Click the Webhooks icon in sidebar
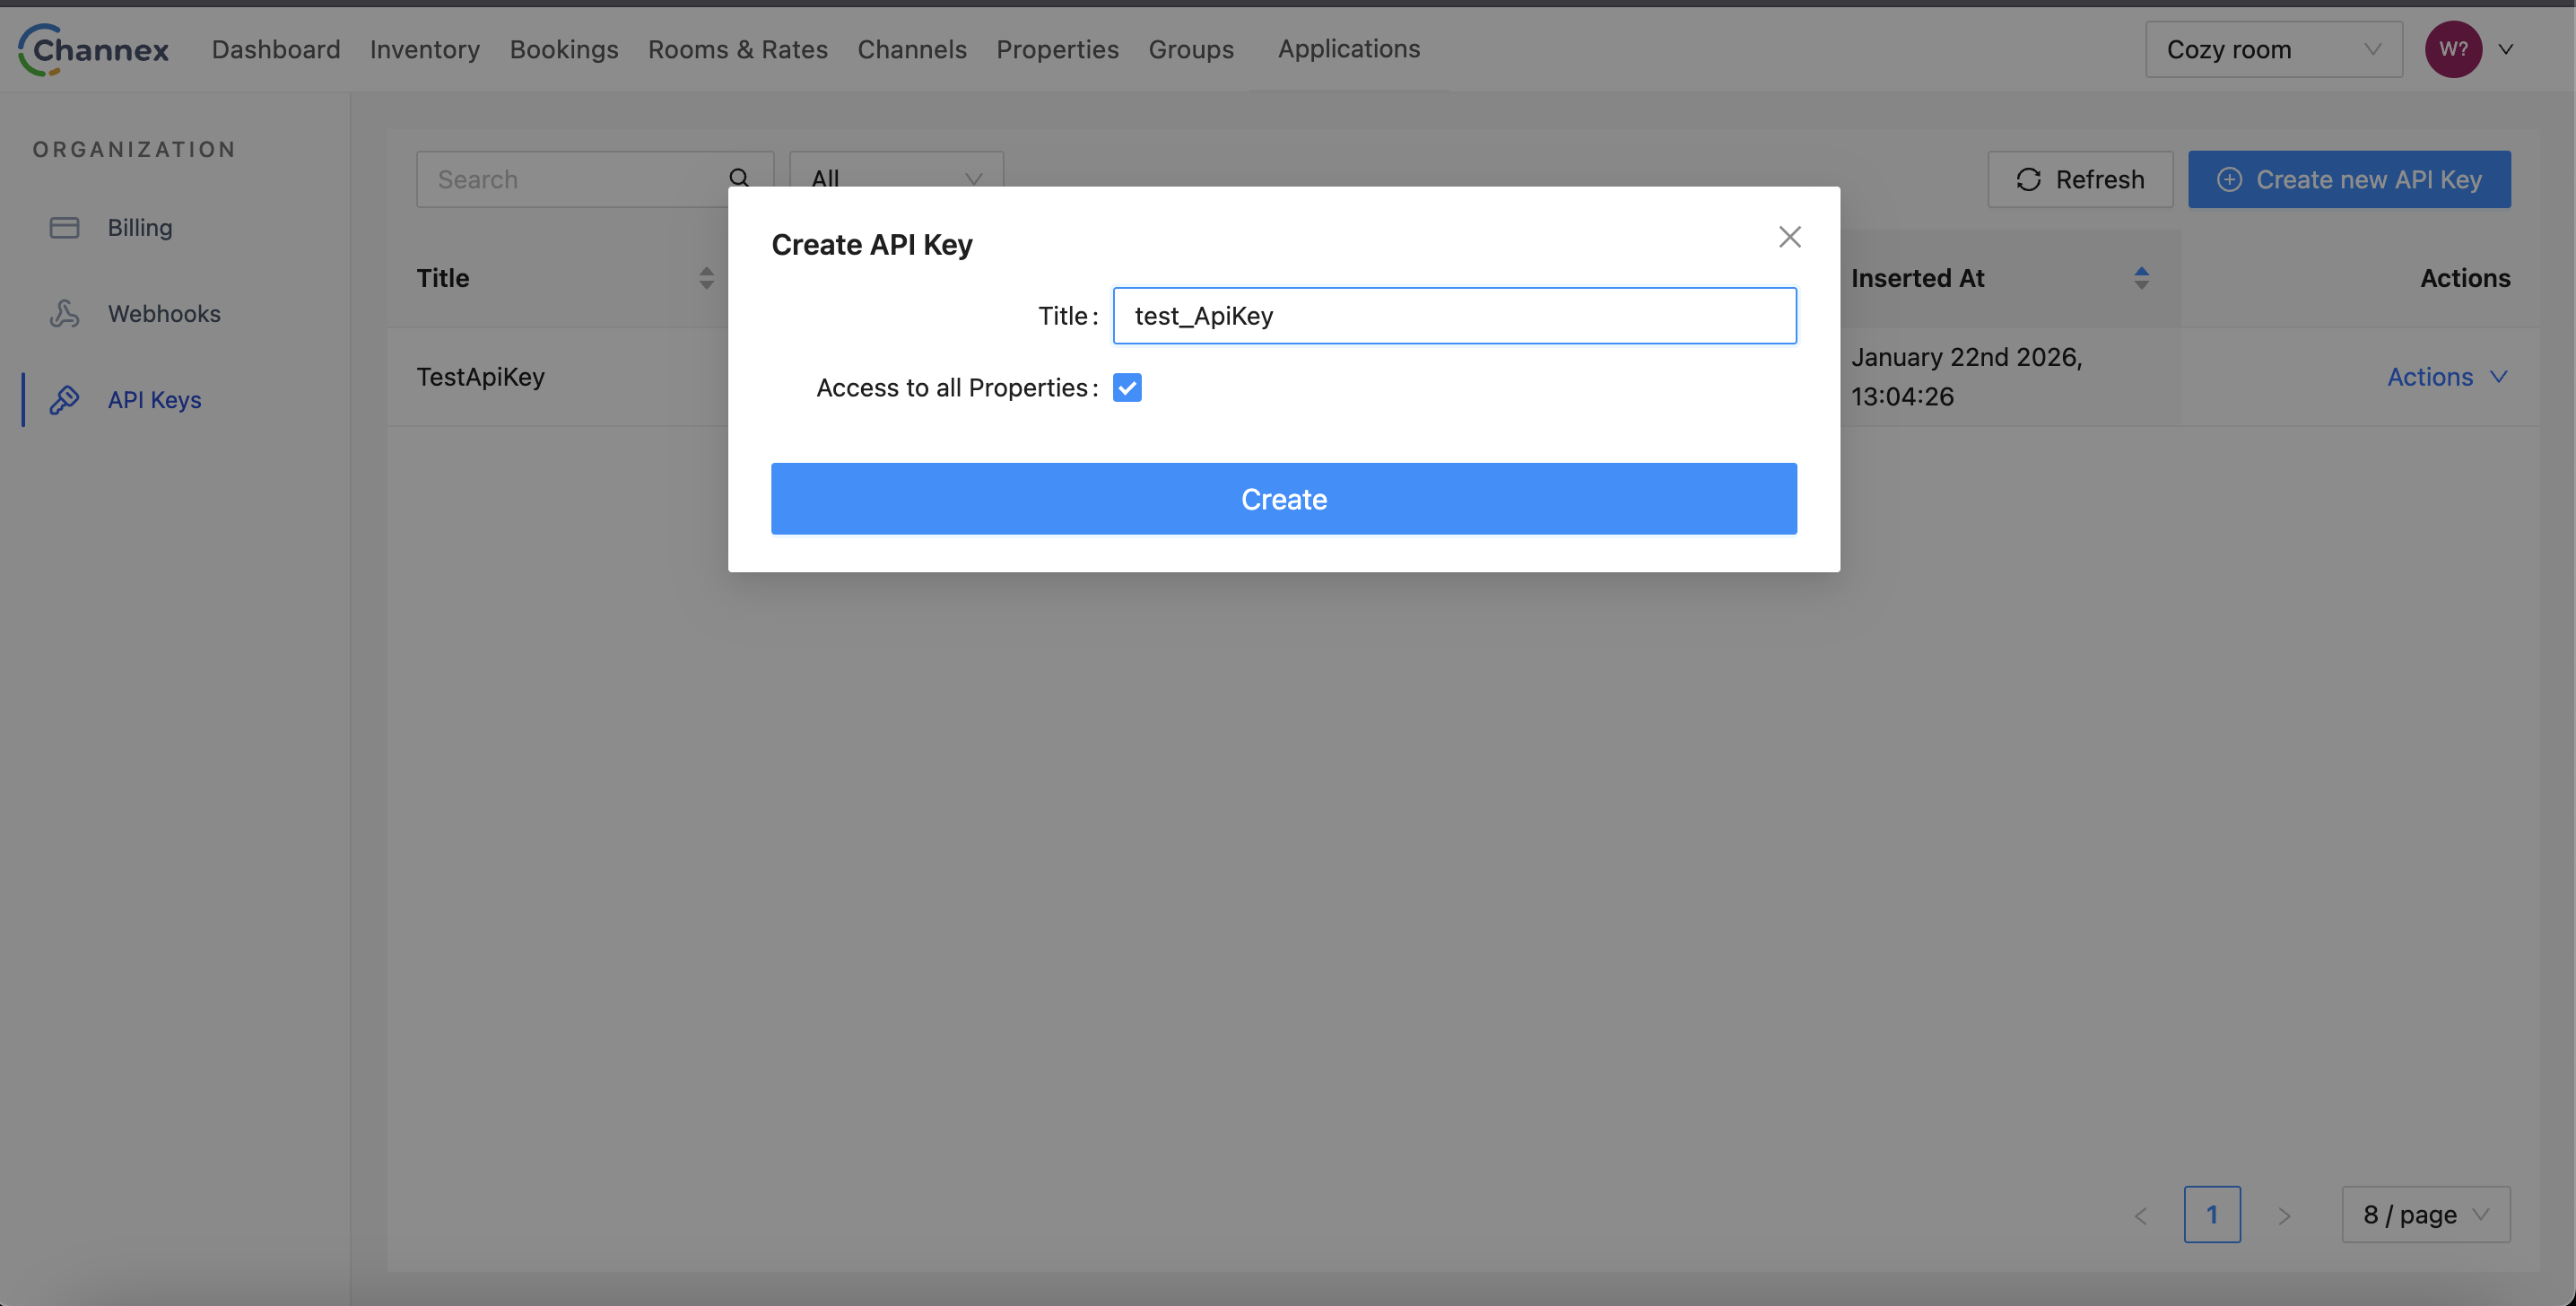2576x1306 pixels. pyautogui.click(x=64, y=313)
